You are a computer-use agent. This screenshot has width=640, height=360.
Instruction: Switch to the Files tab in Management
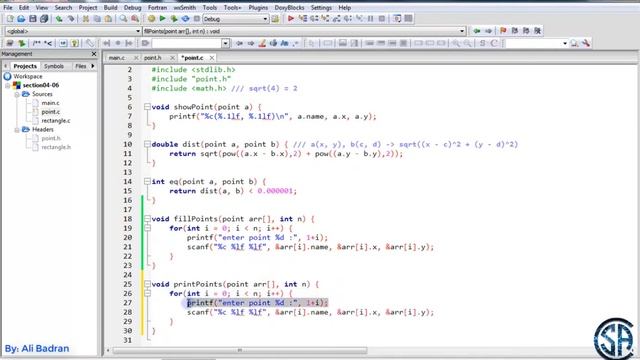(81, 66)
